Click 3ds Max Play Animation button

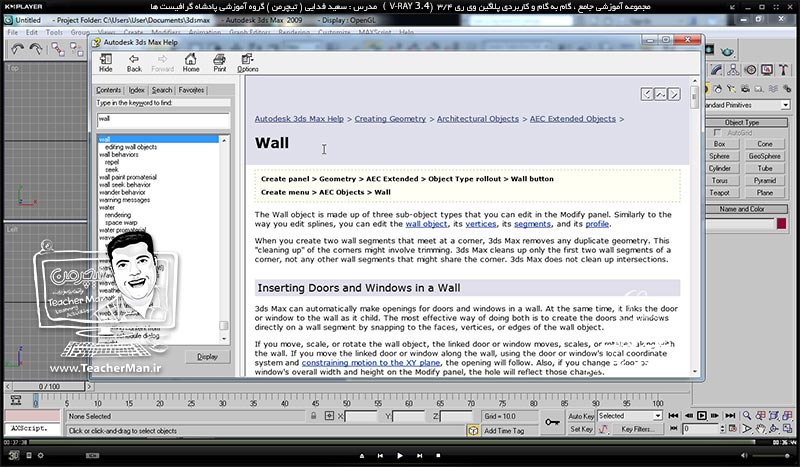(702, 415)
